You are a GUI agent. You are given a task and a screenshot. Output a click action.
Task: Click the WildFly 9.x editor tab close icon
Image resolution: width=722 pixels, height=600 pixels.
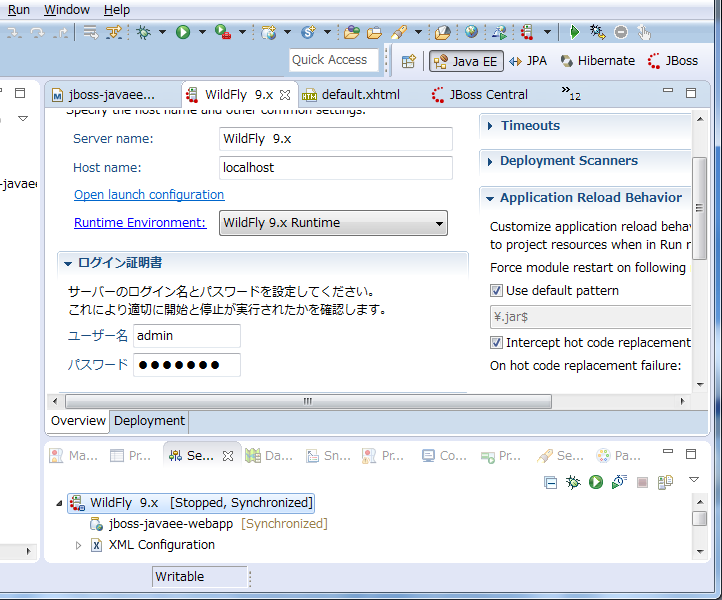[285, 95]
